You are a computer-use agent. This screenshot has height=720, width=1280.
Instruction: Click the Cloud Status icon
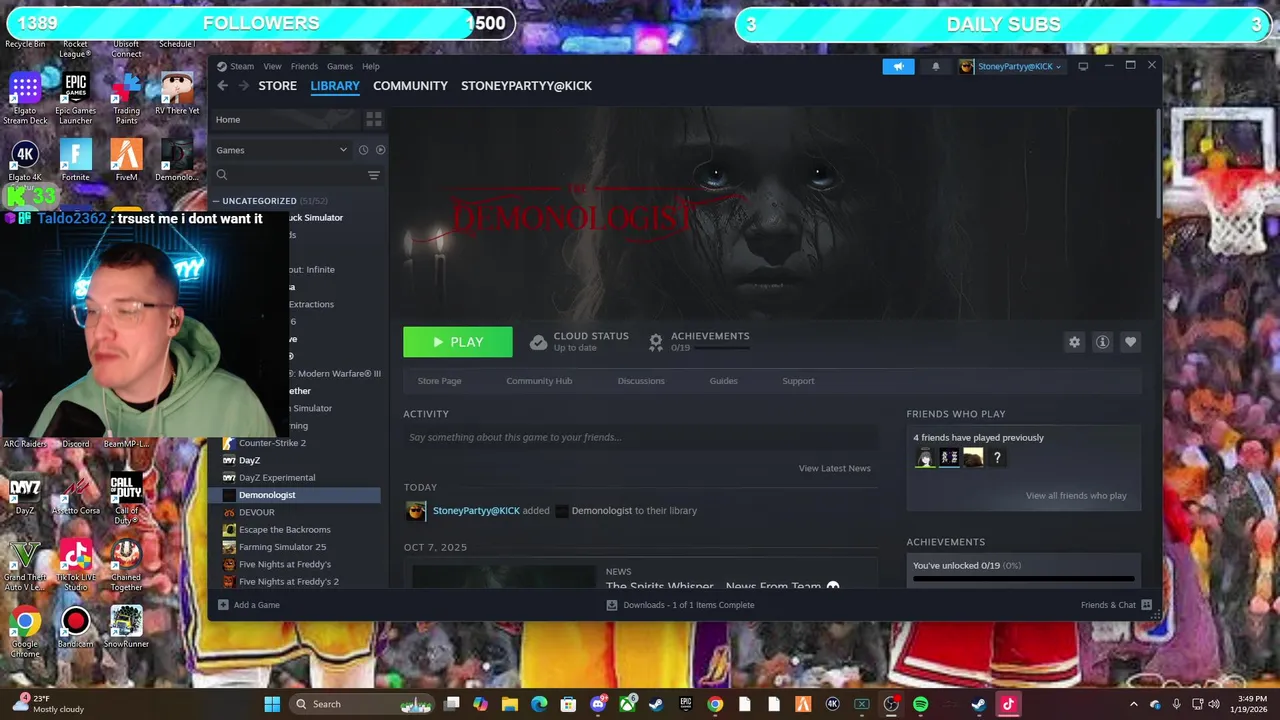(x=538, y=342)
